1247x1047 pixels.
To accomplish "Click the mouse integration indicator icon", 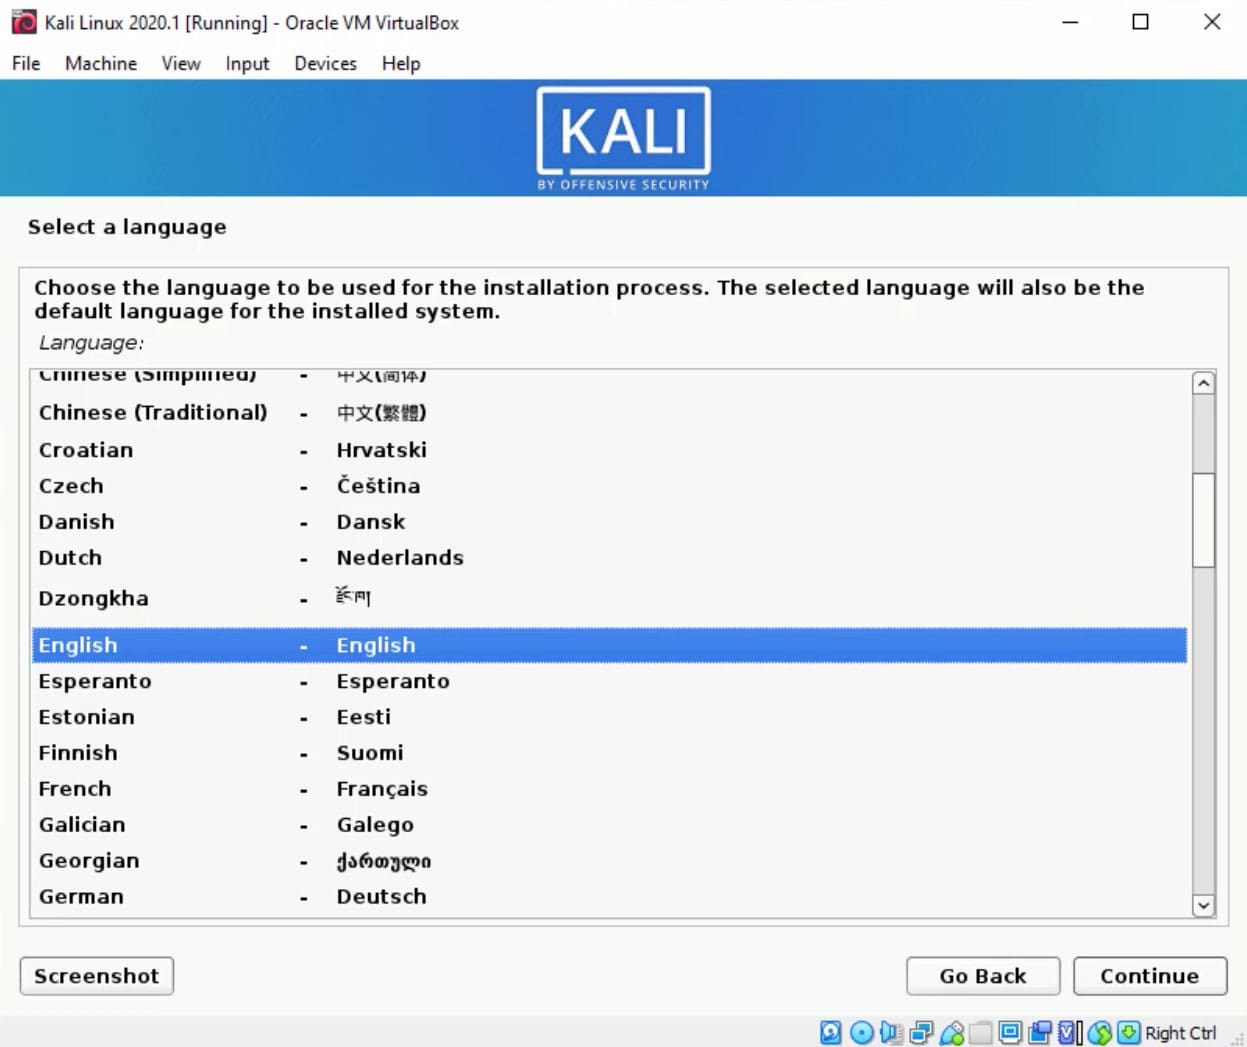I will click(x=1100, y=1032).
